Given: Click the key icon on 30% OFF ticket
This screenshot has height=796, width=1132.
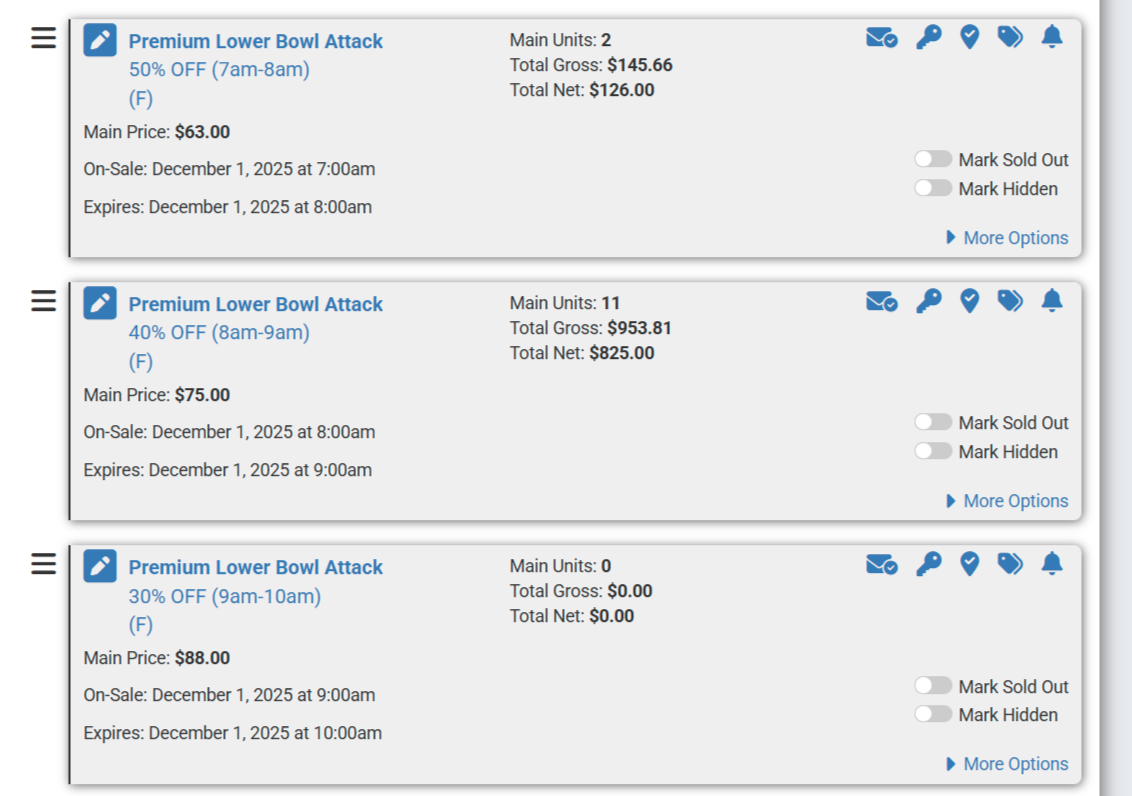Looking at the screenshot, I should tap(929, 564).
